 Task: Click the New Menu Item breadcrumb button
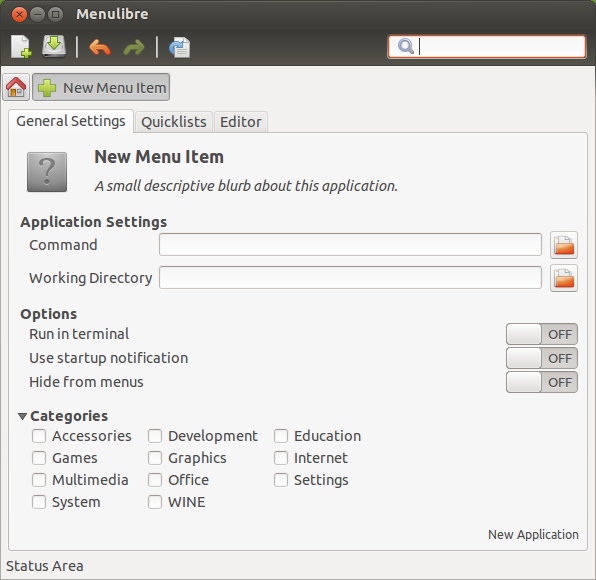click(101, 87)
